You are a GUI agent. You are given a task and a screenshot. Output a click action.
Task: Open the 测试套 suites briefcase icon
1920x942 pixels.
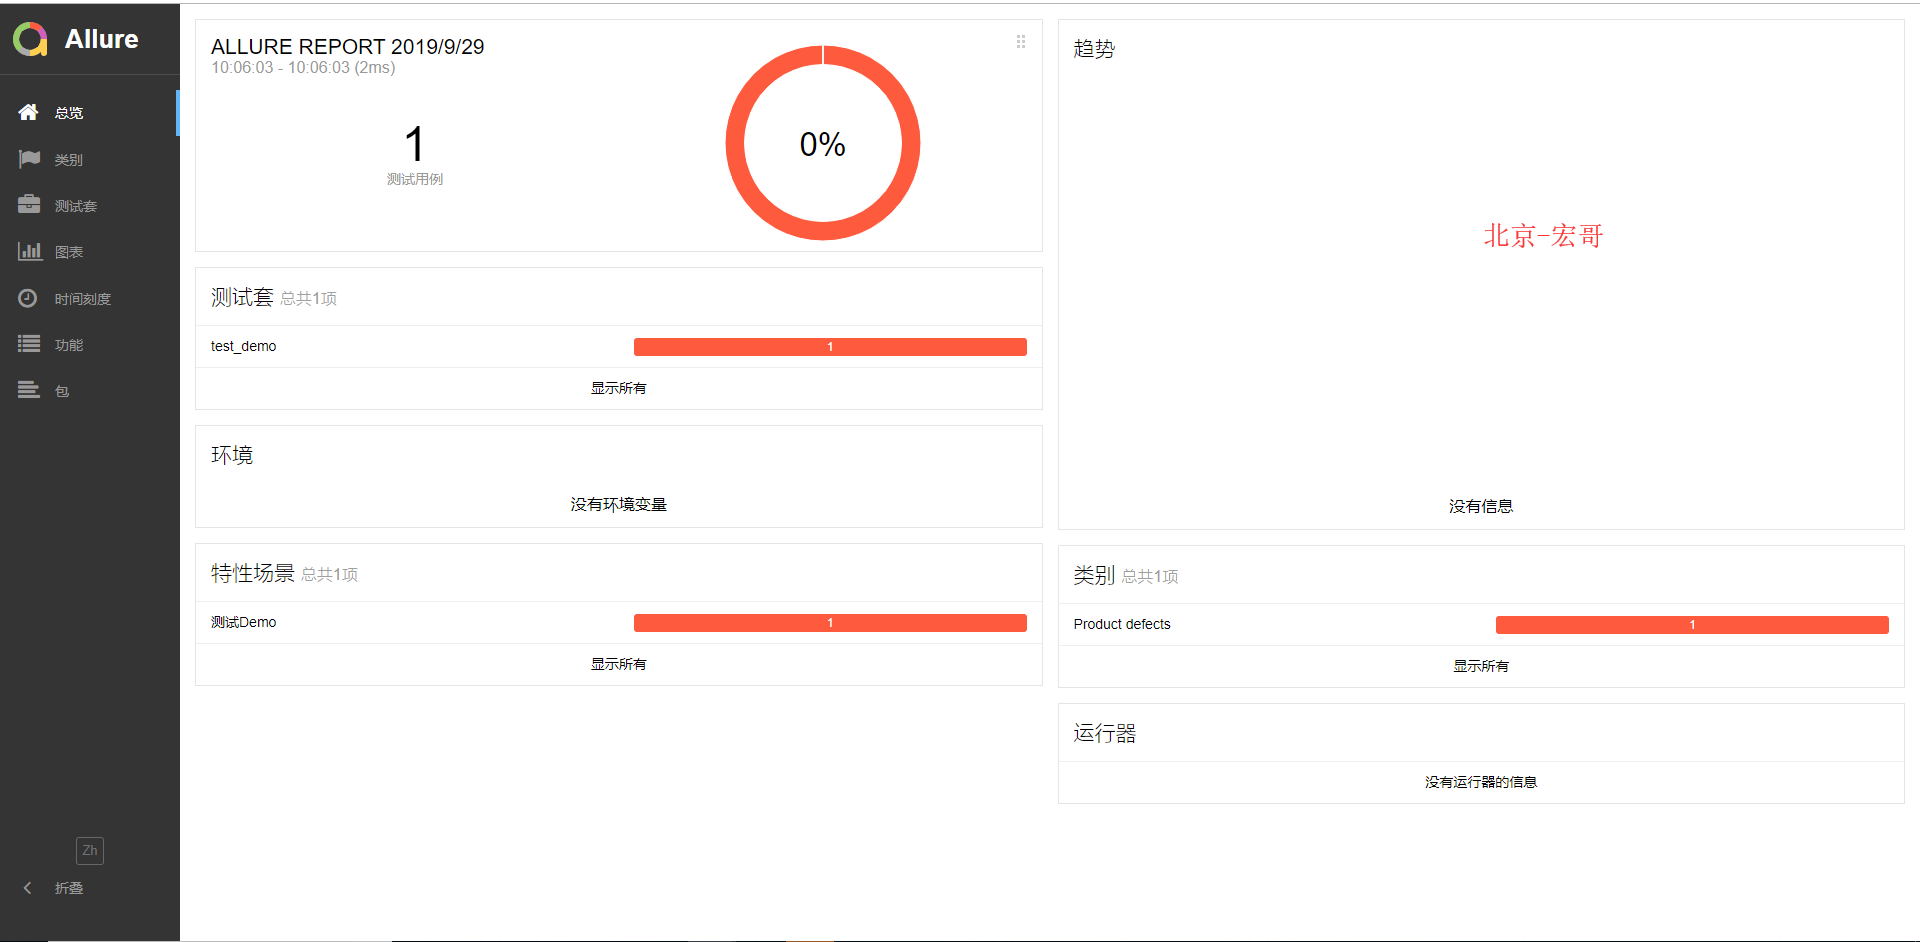click(x=29, y=204)
